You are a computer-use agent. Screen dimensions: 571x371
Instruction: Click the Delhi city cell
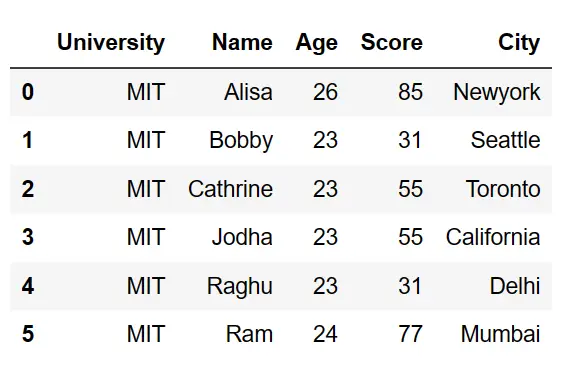tap(515, 286)
